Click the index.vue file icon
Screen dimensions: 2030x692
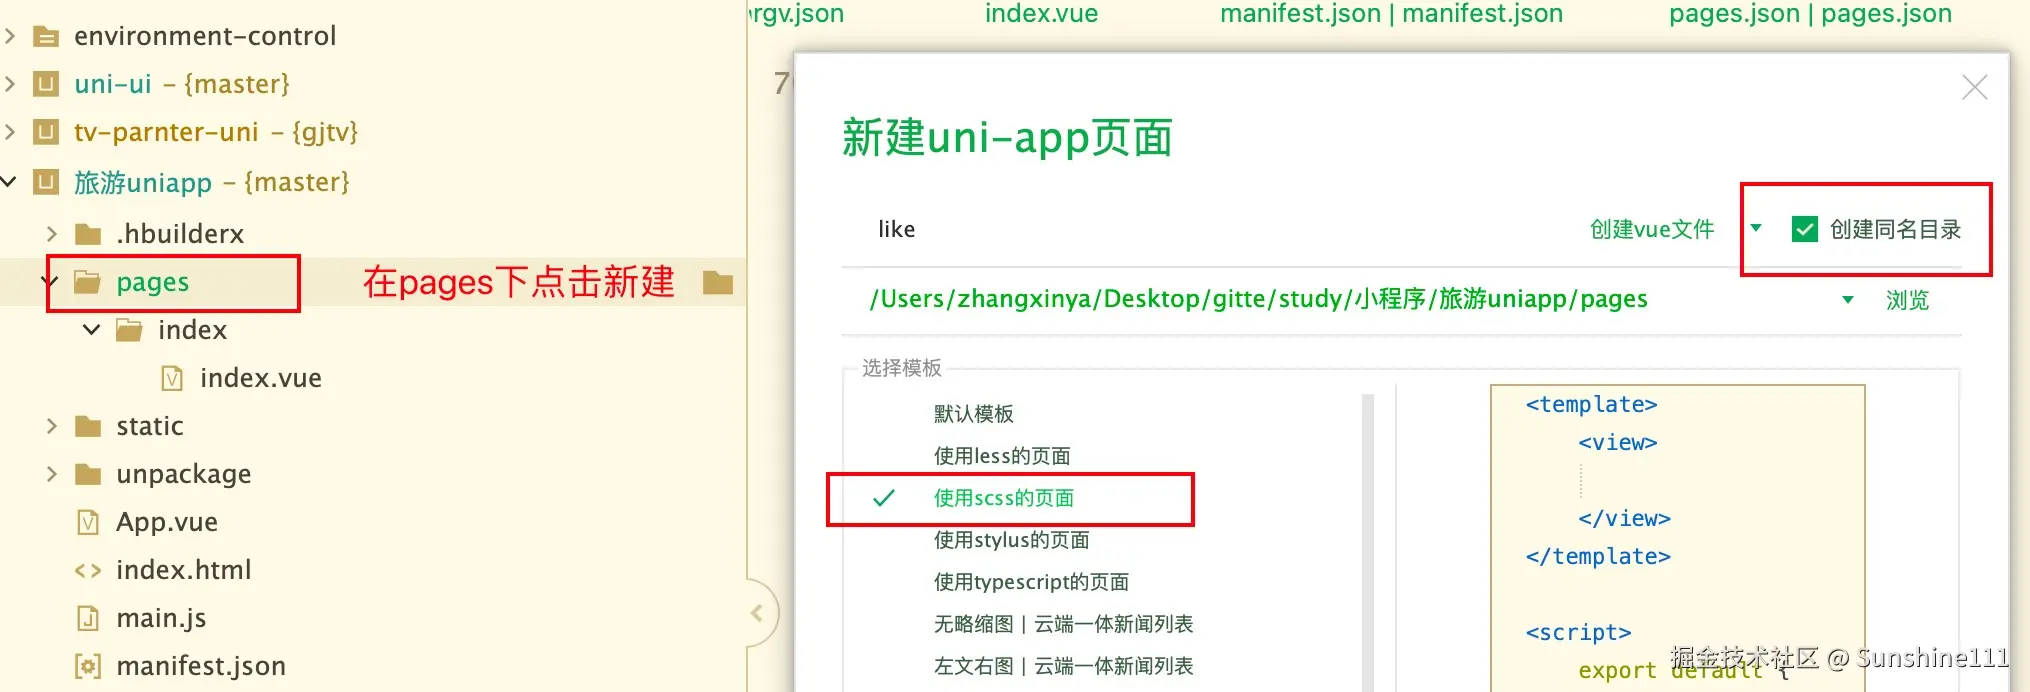172,378
